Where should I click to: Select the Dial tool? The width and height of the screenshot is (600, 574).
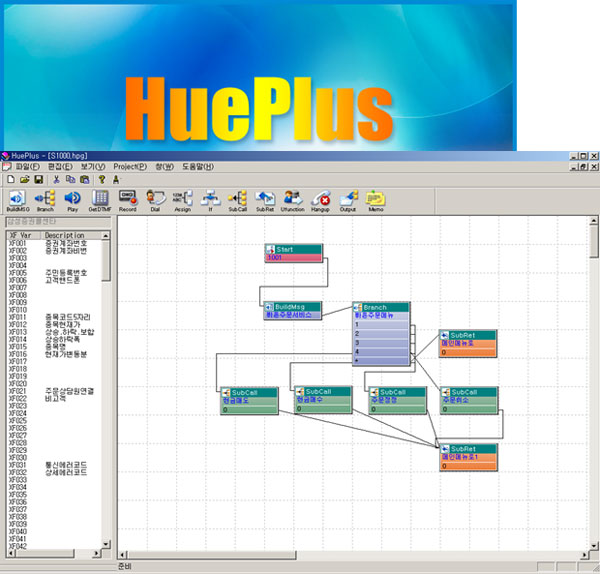pyautogui.click(x=155, y=201)
